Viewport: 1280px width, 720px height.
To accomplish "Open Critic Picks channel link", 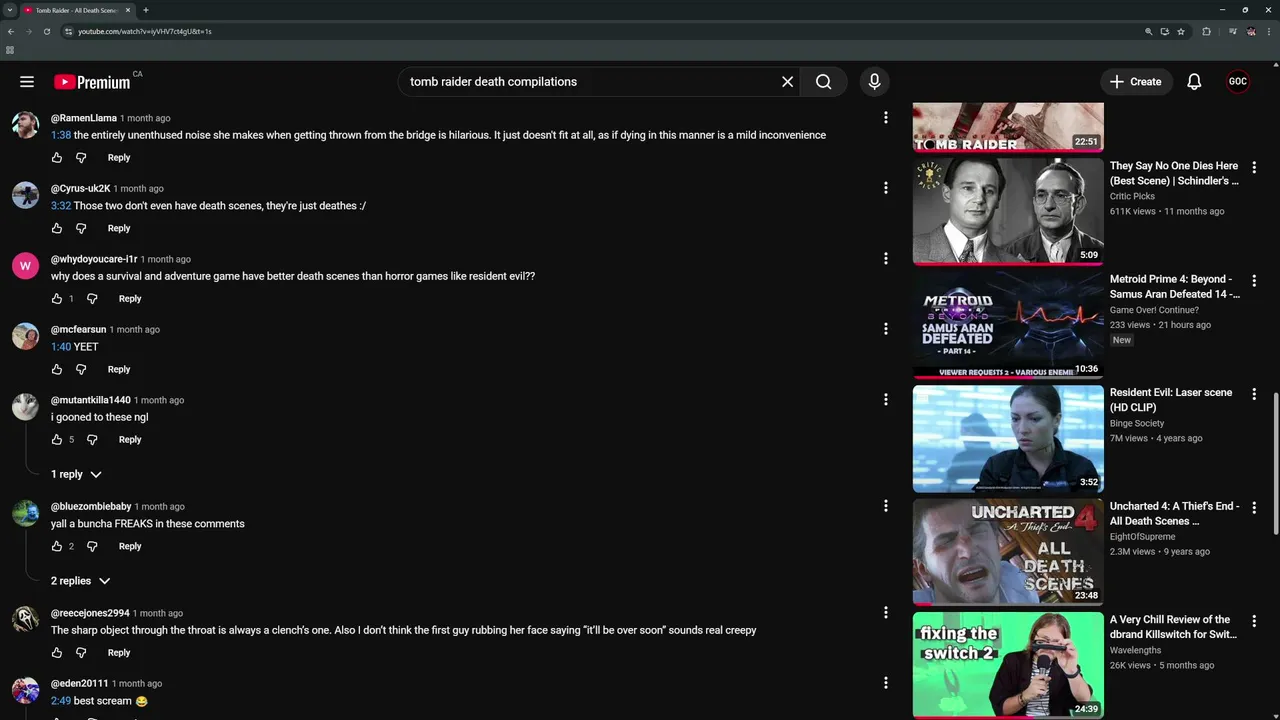I will coord(1132,196).
